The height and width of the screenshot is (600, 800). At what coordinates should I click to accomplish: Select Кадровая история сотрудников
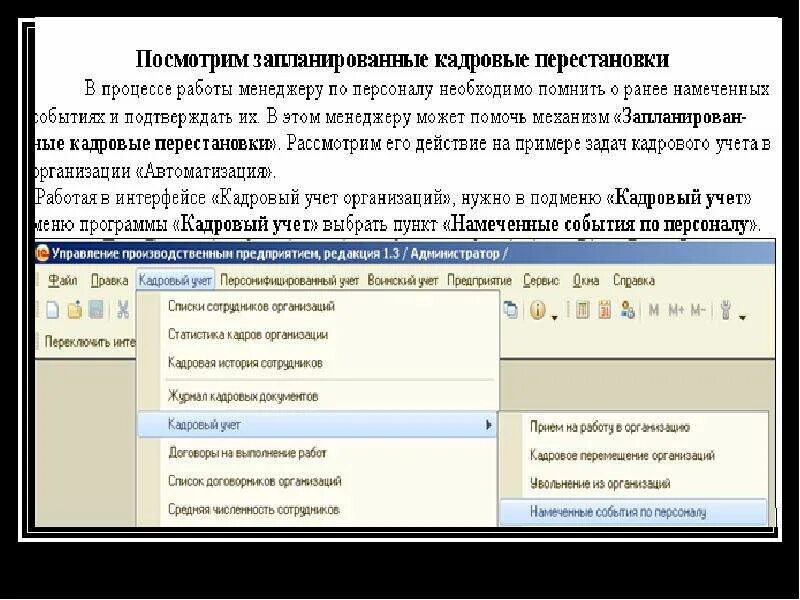click(x=317, y=363)
